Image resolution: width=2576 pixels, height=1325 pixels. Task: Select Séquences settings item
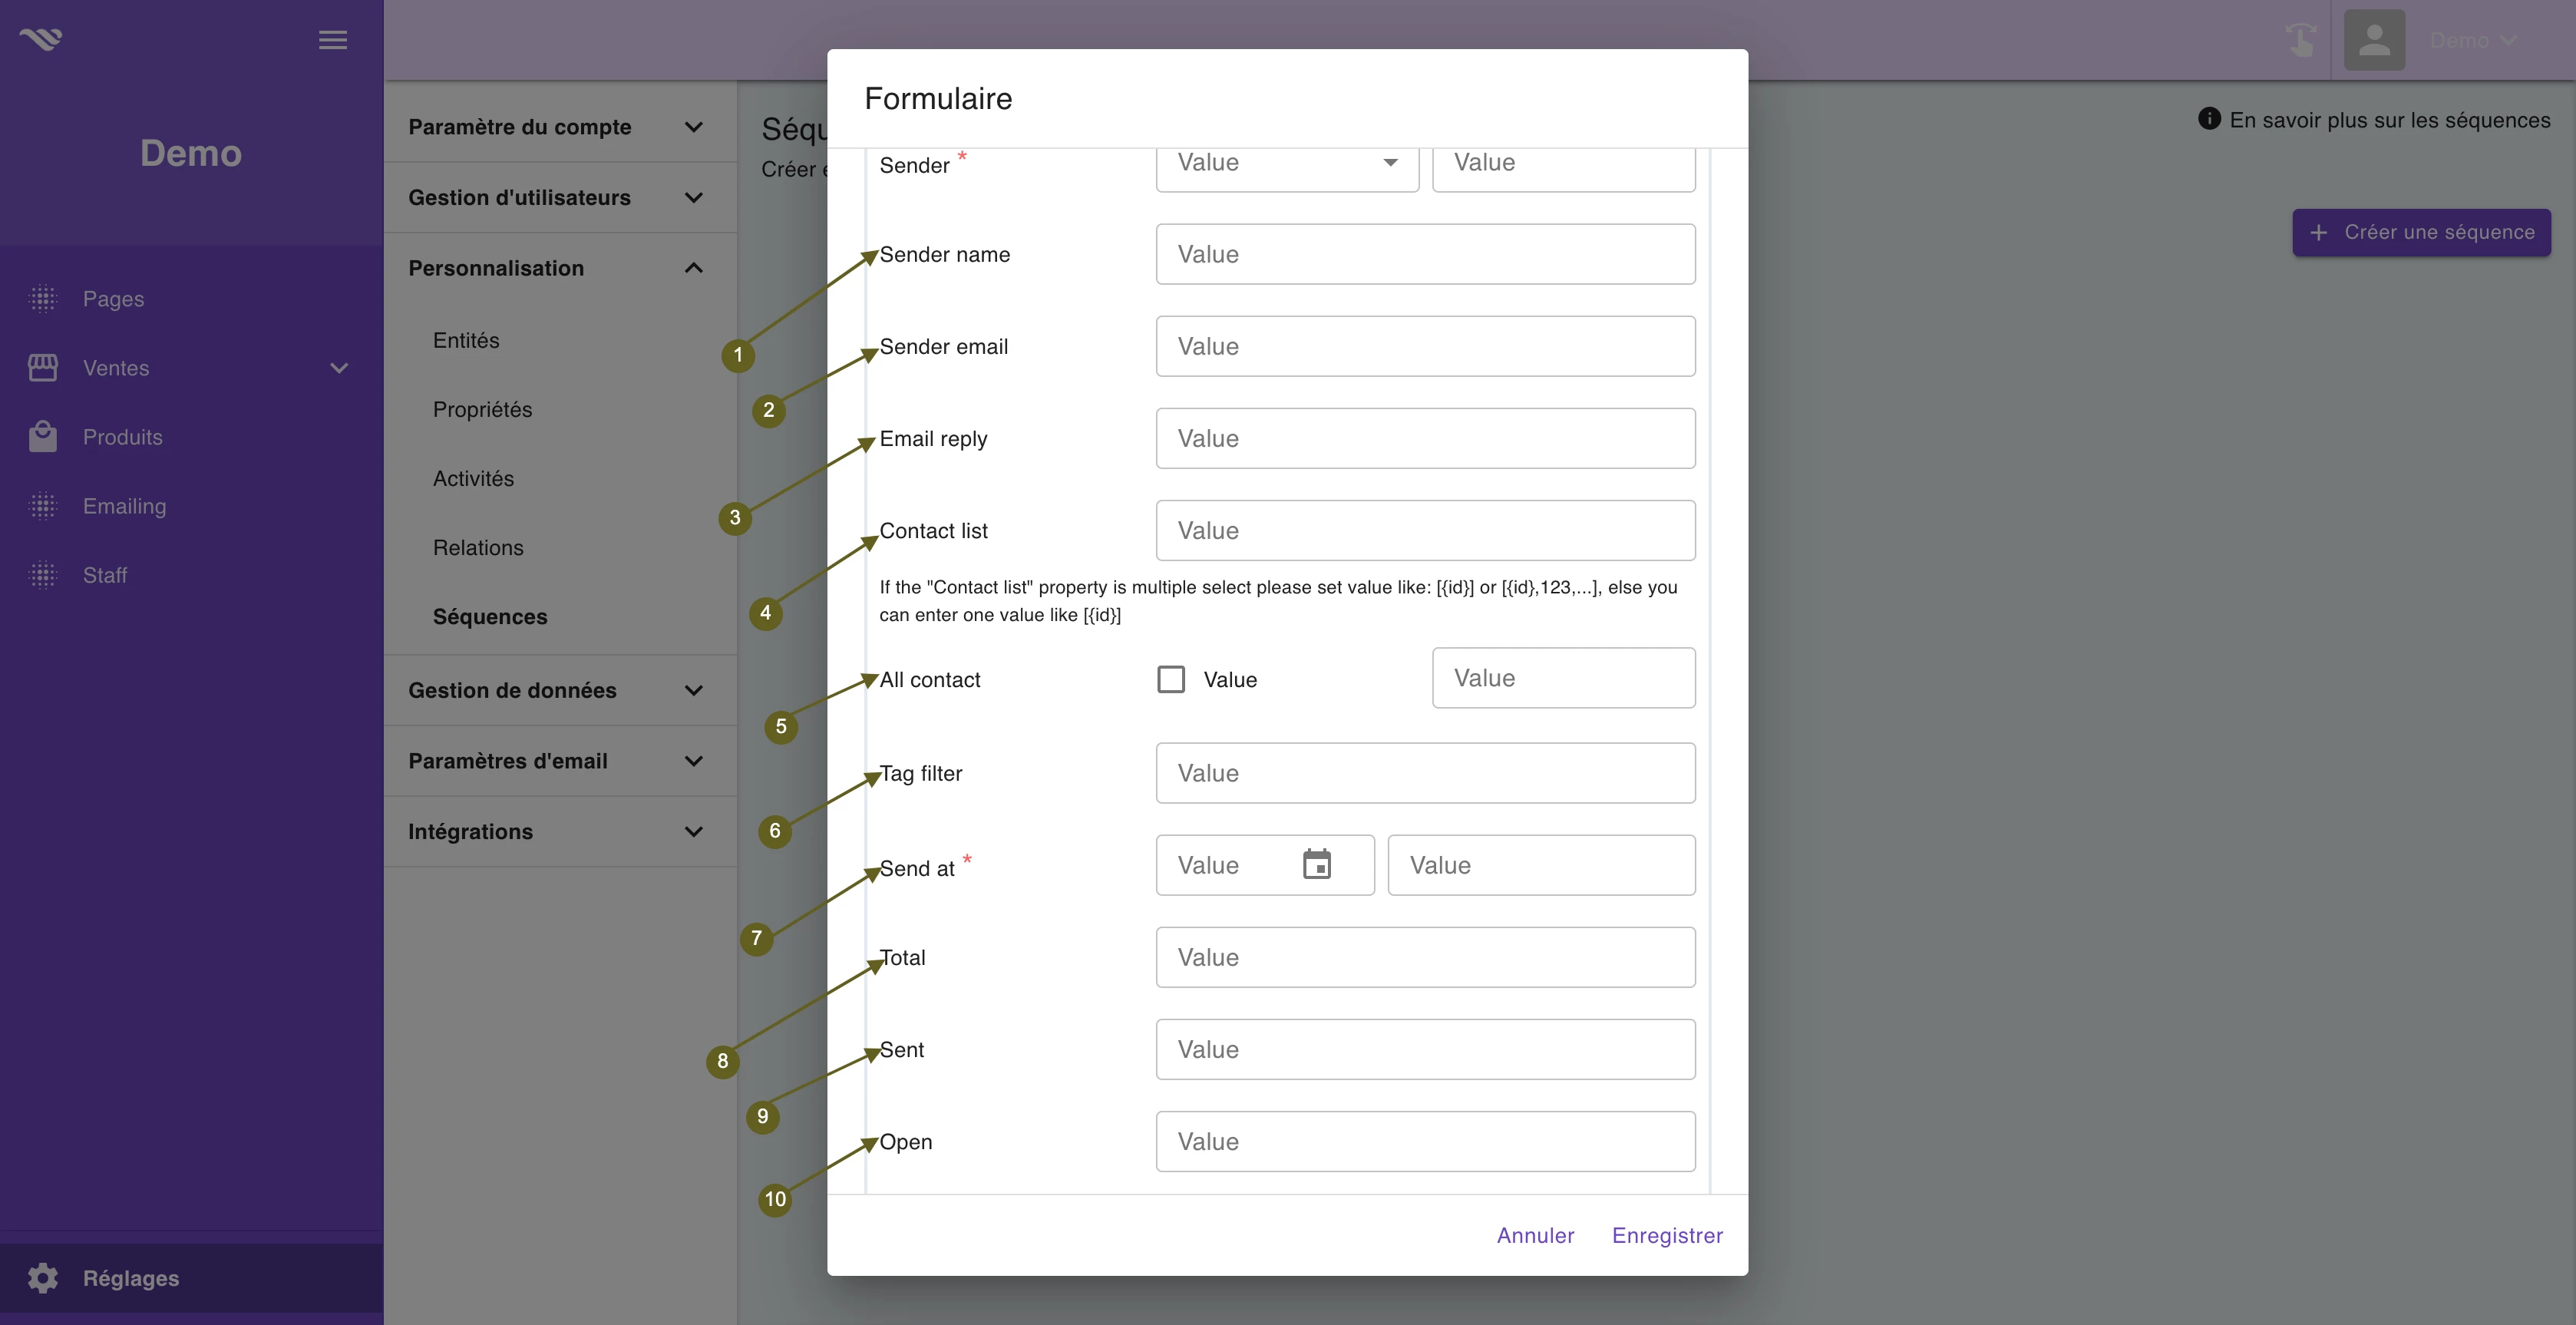[490, 616]
